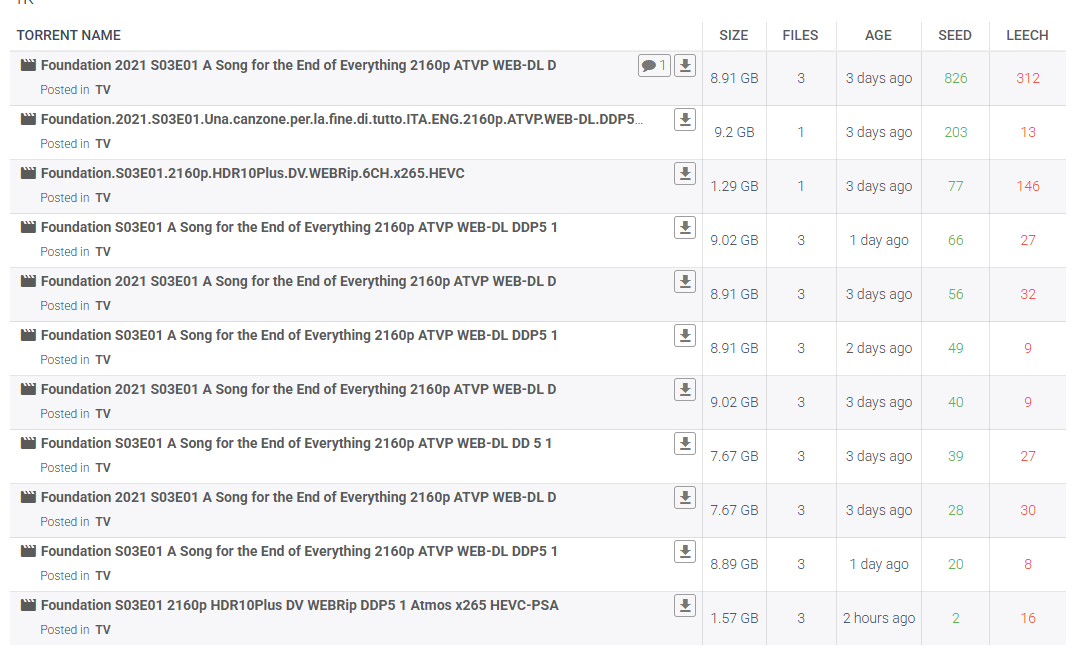Click the 9.2 GB size cell
Viewport: 1075px width, 652px height.
tap(734, 132)
